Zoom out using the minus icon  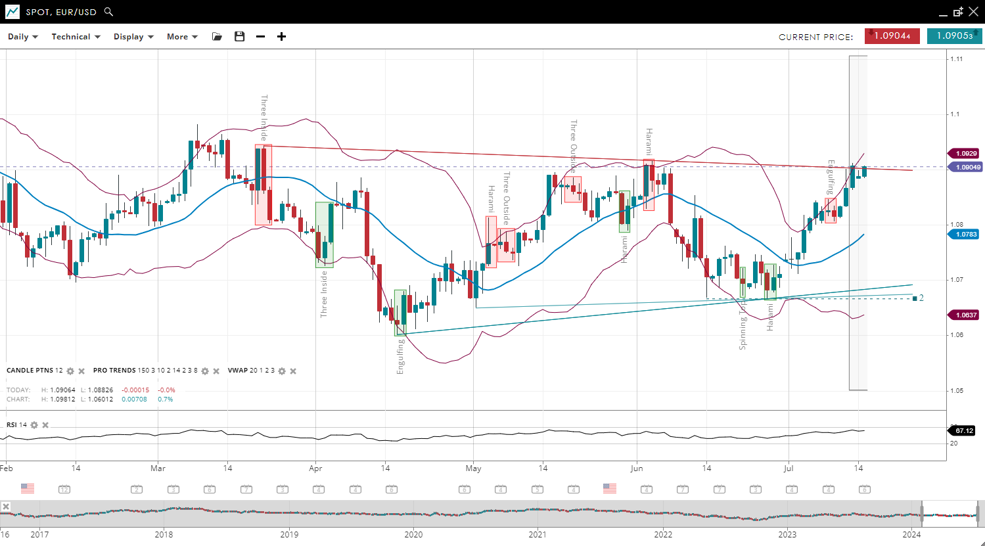click(261, 37)
